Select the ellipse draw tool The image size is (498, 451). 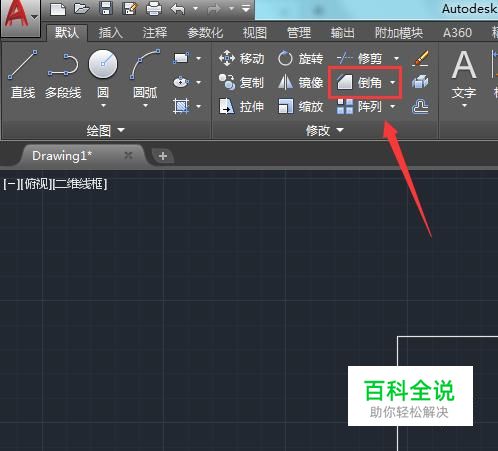pos(181,82)
